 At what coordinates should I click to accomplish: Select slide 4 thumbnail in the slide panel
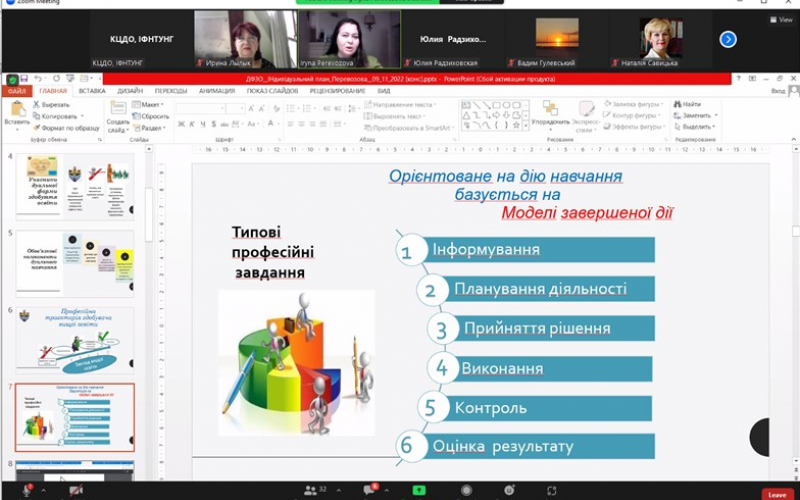(x=75, y=186)
